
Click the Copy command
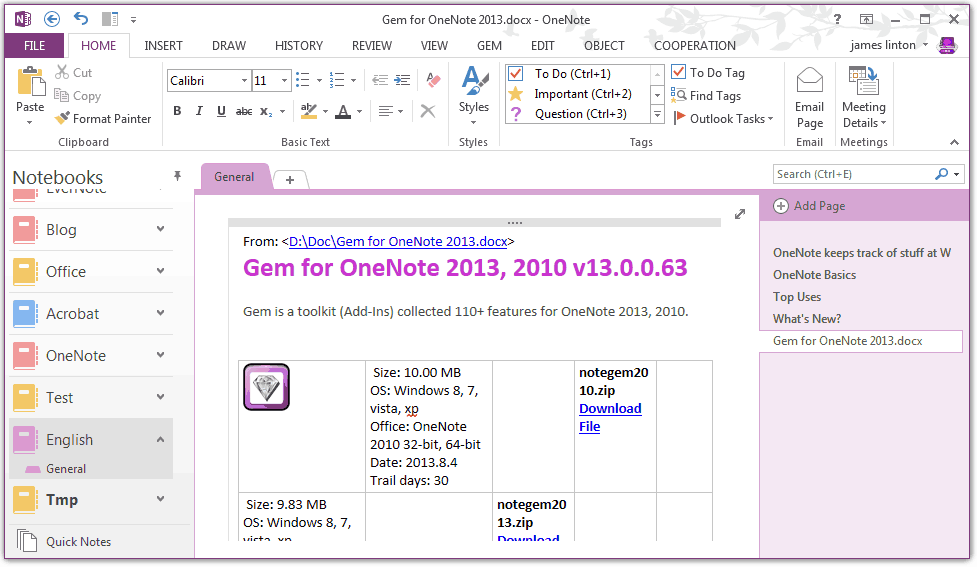(x=77, y=95)
